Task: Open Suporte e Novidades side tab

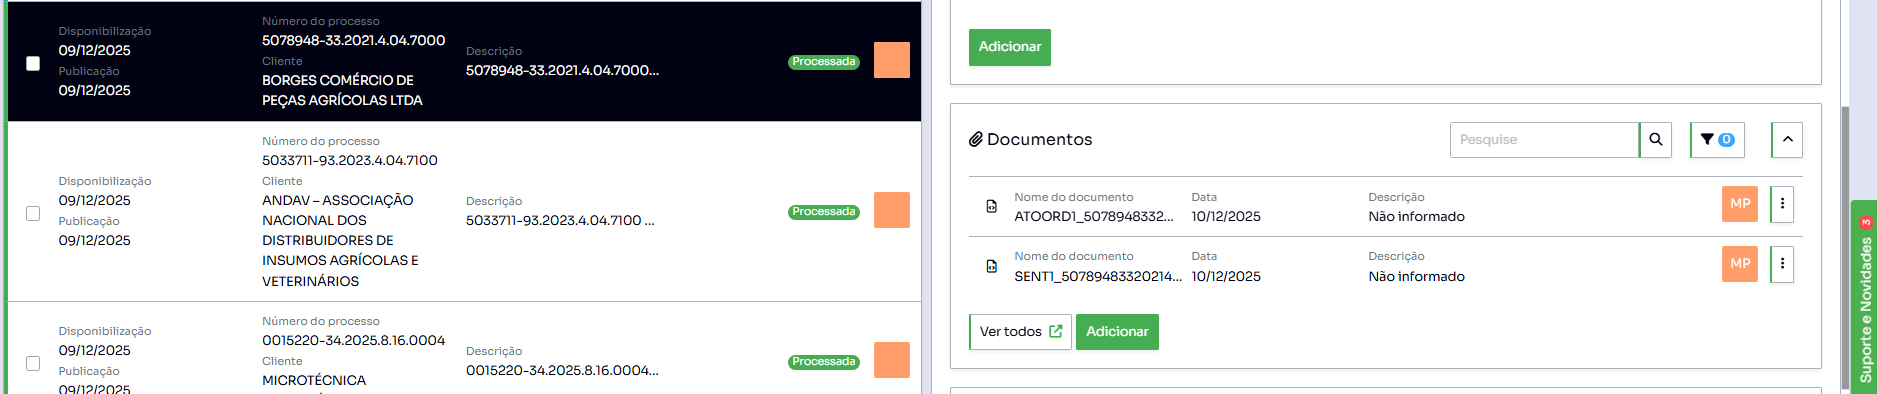Action: point(1864,297)
